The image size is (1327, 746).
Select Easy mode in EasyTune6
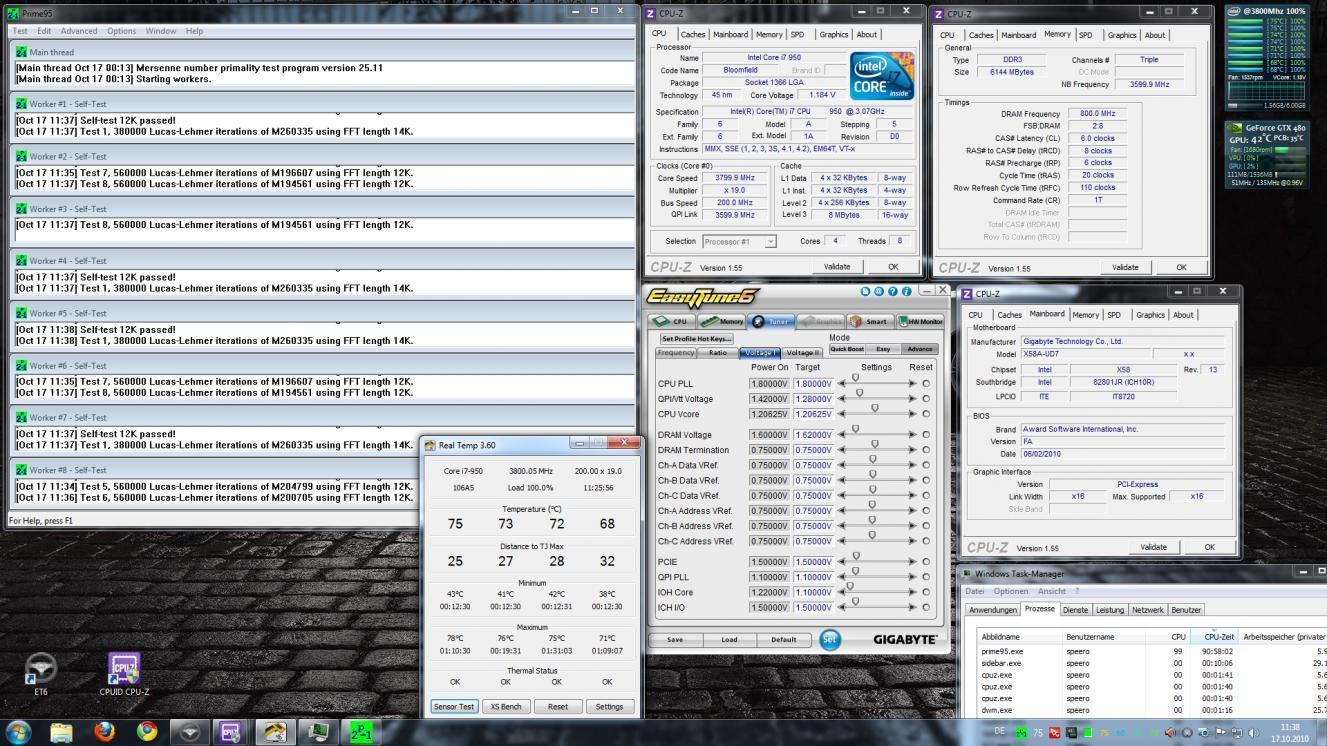tap(884, 349)
